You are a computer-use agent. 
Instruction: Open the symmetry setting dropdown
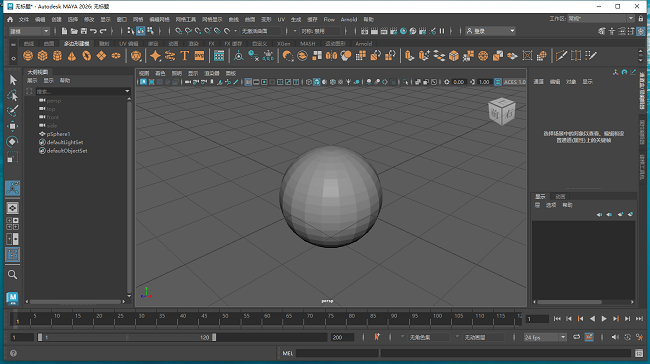click(320, 31)
